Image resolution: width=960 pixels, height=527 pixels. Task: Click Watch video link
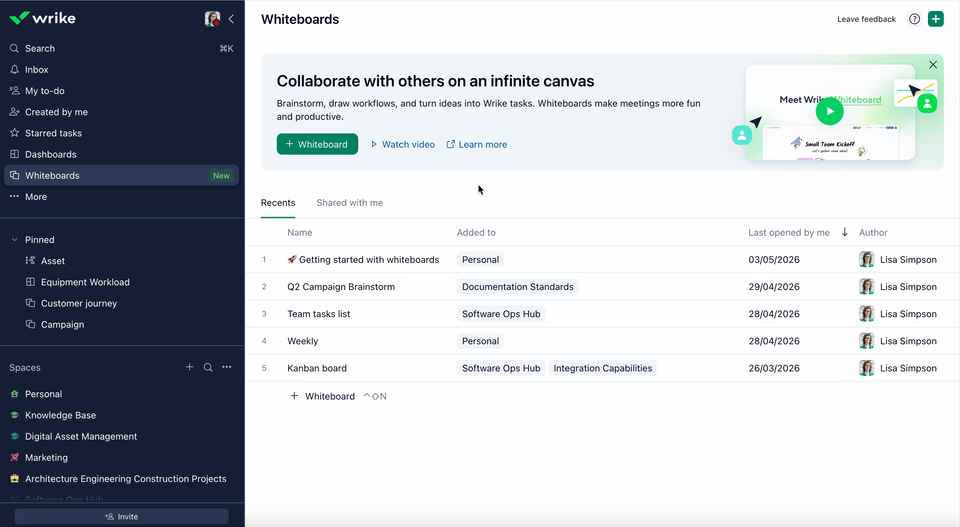403,144
